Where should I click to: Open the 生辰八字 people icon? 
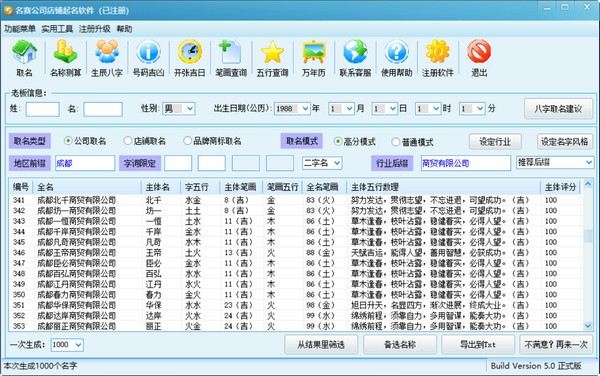107,52
